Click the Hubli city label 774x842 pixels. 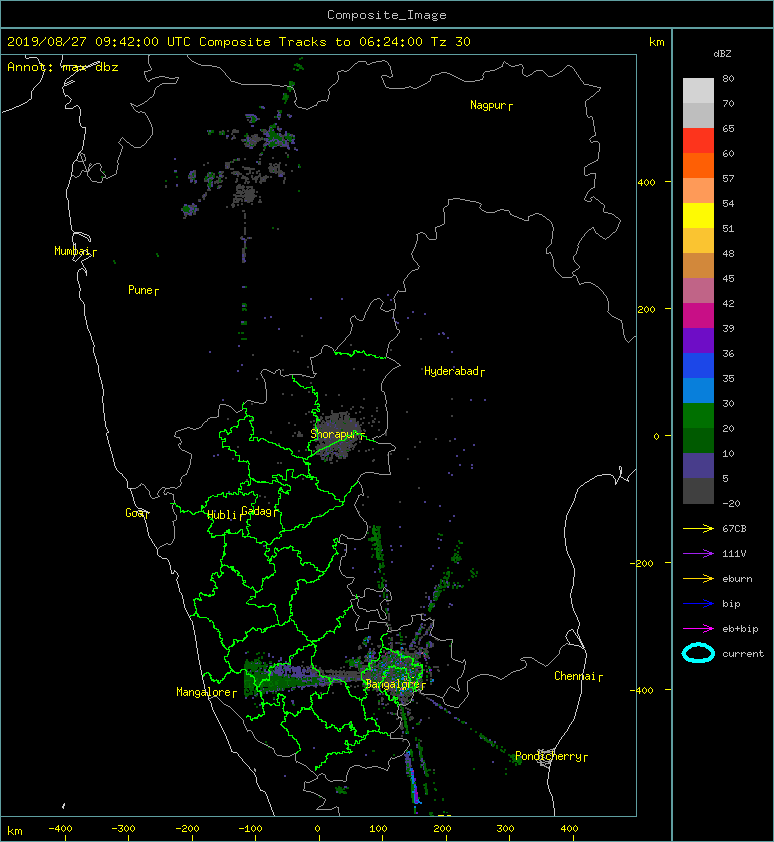click(x=222, y=515)
